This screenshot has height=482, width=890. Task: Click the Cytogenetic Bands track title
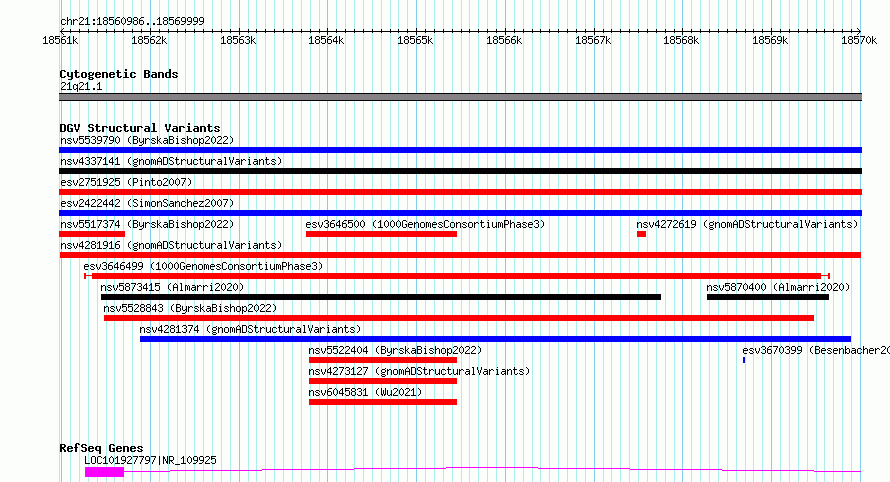point(119,74)
